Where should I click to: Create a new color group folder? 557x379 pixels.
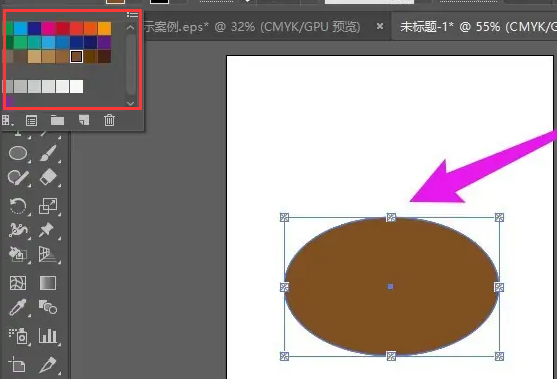[57, 120]
